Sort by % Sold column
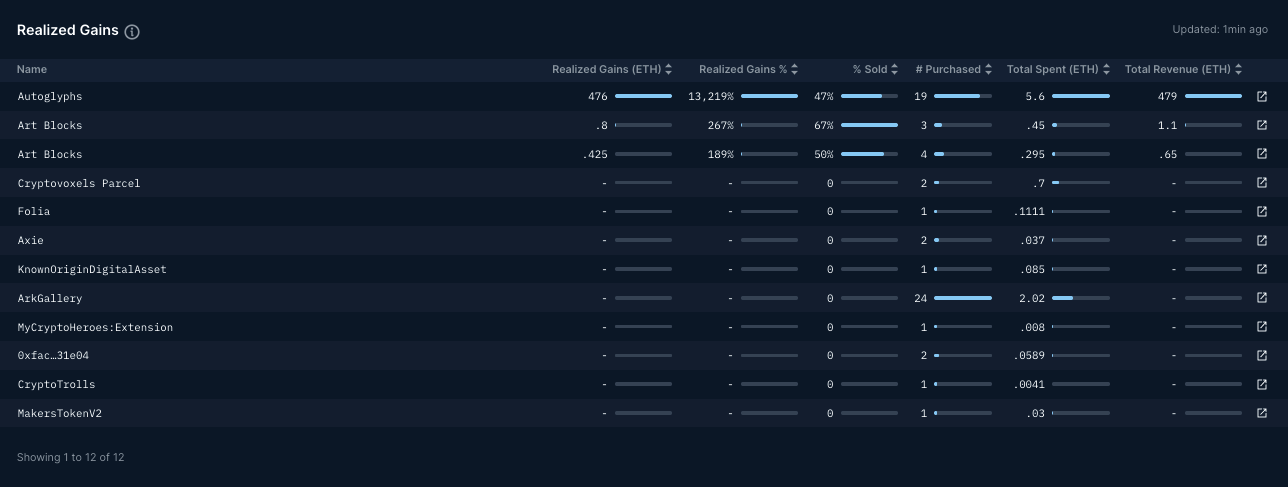The width and height of the screenshot is (1288, 487). point(876,70)
